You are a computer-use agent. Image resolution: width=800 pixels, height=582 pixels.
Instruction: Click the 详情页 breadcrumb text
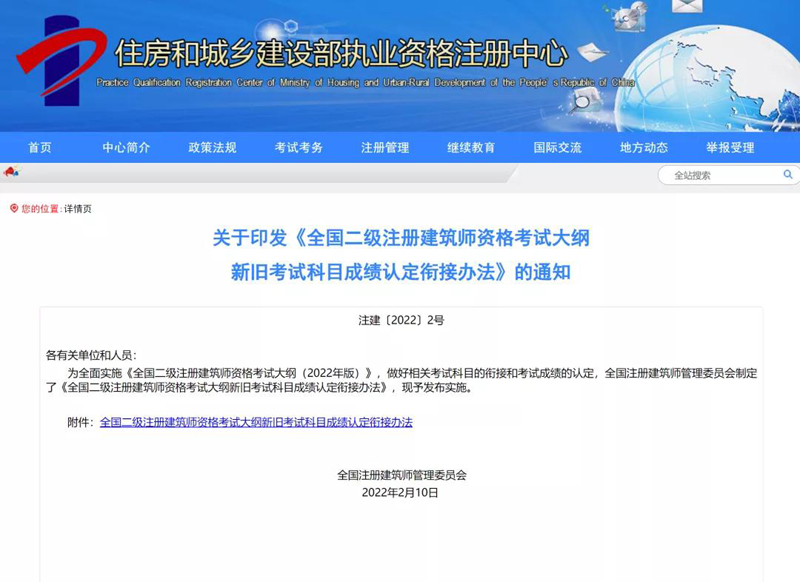pyautogui.click(x=78, y=209)
